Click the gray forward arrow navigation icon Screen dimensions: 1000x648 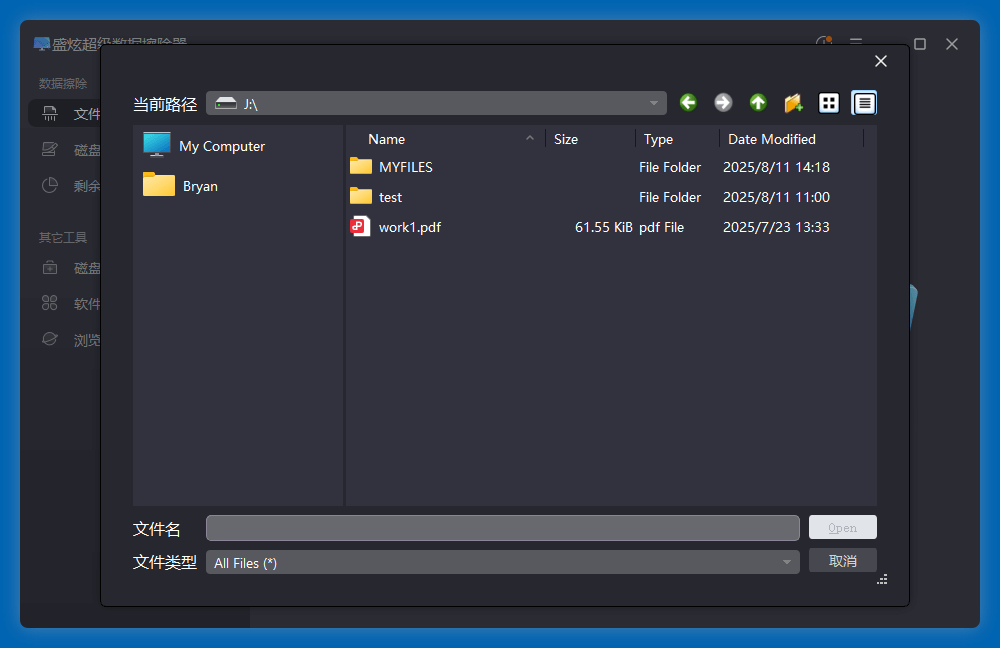(723, 103)
